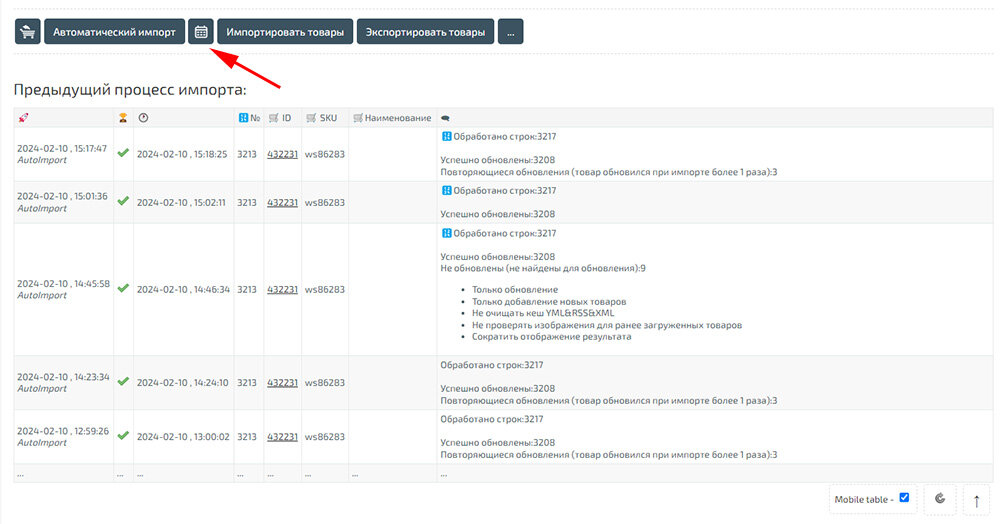Click the trophy status column header icon
The height and width of the screenshot is (524, 1000).
coord(123,118)
